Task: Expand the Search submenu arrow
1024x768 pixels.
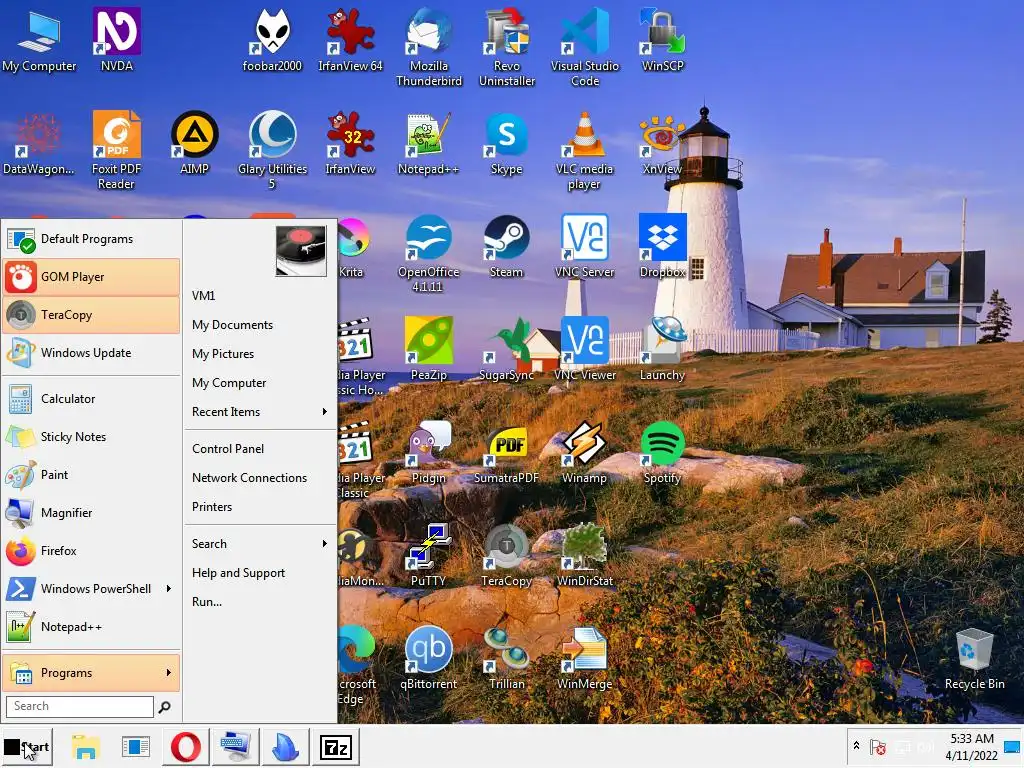Action: pyautogui.click(x=325, y=543)
